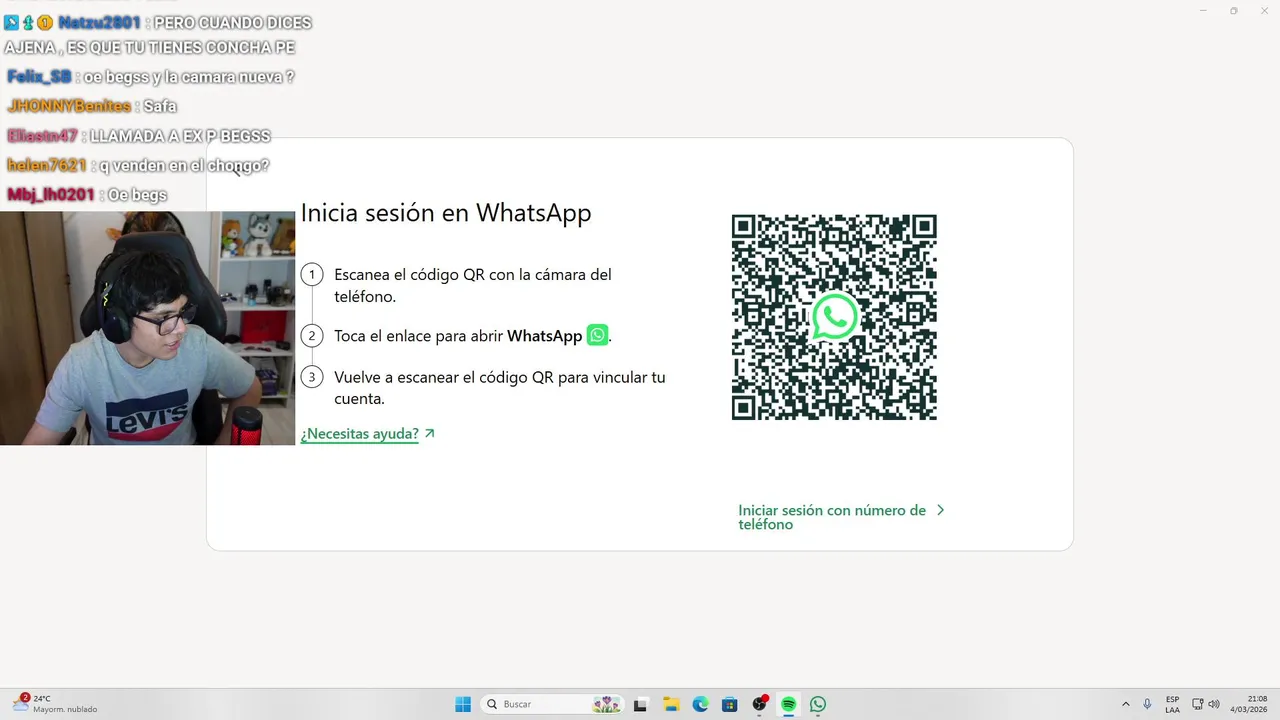Image resolution: width=1280 pixels, height=720 pixels.
Task: Open the ESP LAA keyboard language switcher
Action: point(1172,704)
